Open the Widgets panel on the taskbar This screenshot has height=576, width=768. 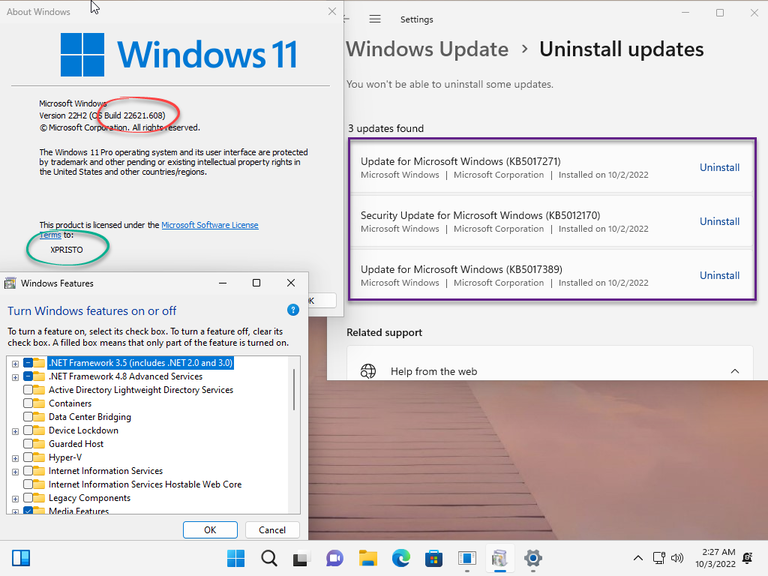pyautogui.click(x=21, y=558)
